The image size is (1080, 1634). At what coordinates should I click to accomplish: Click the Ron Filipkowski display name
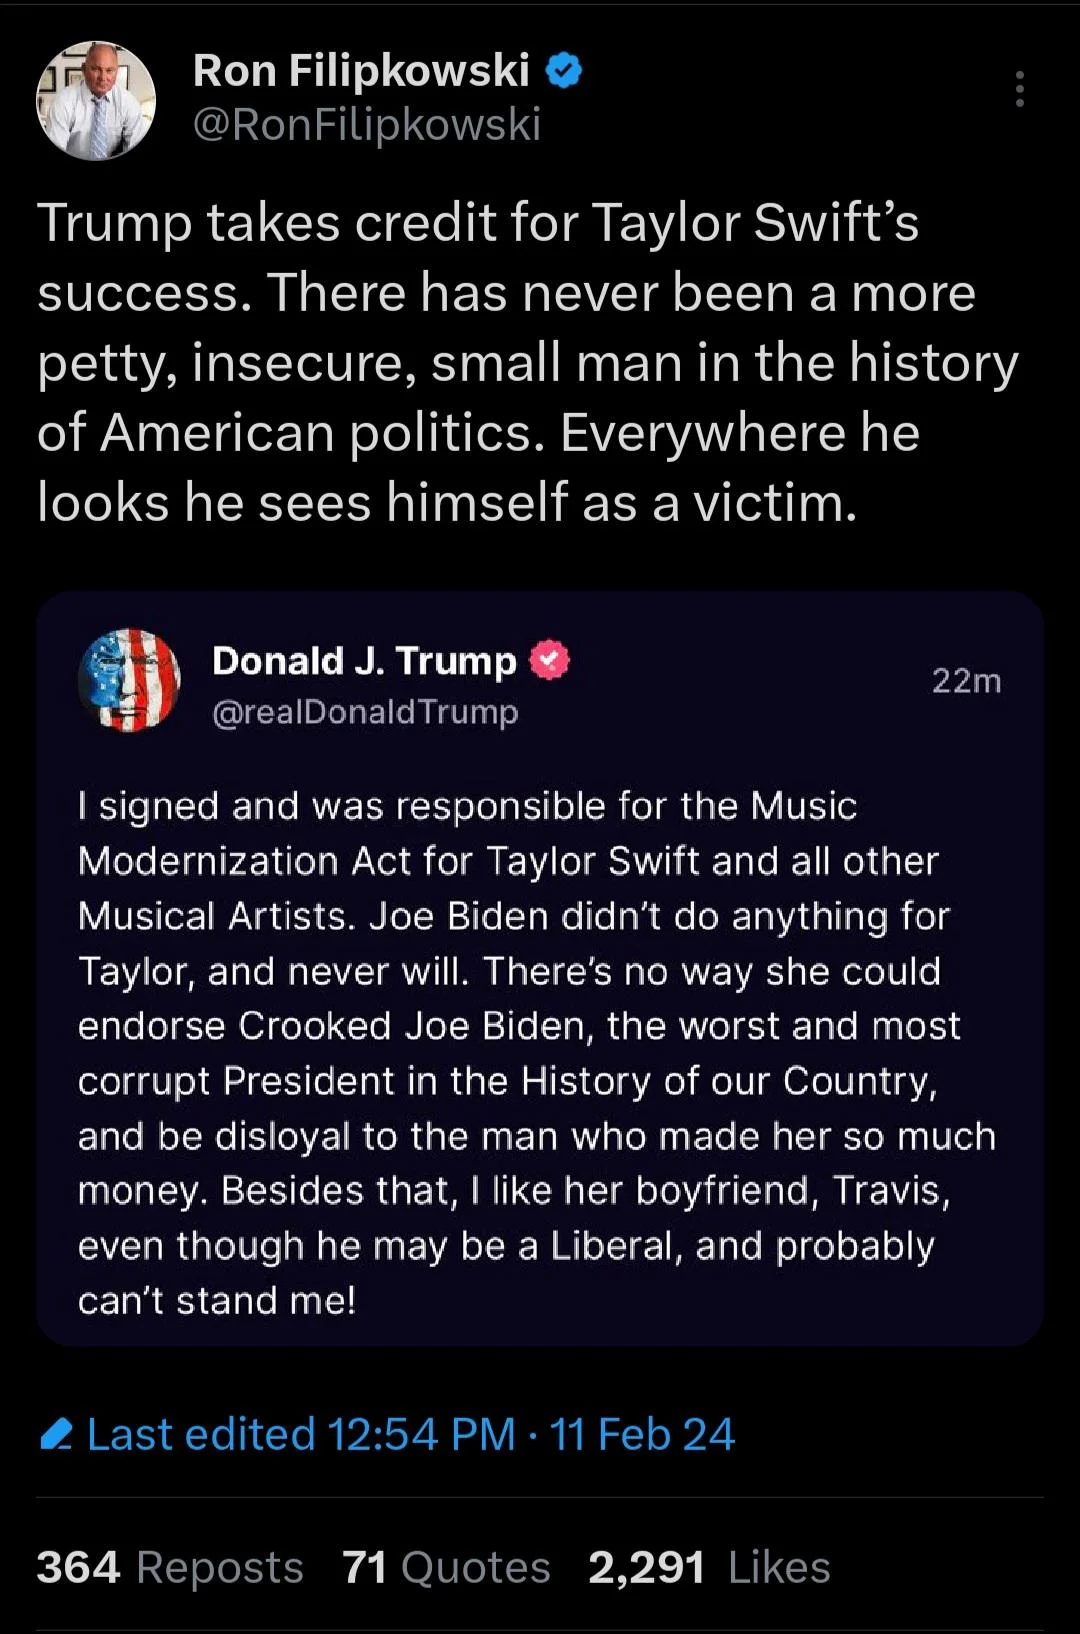360,71
